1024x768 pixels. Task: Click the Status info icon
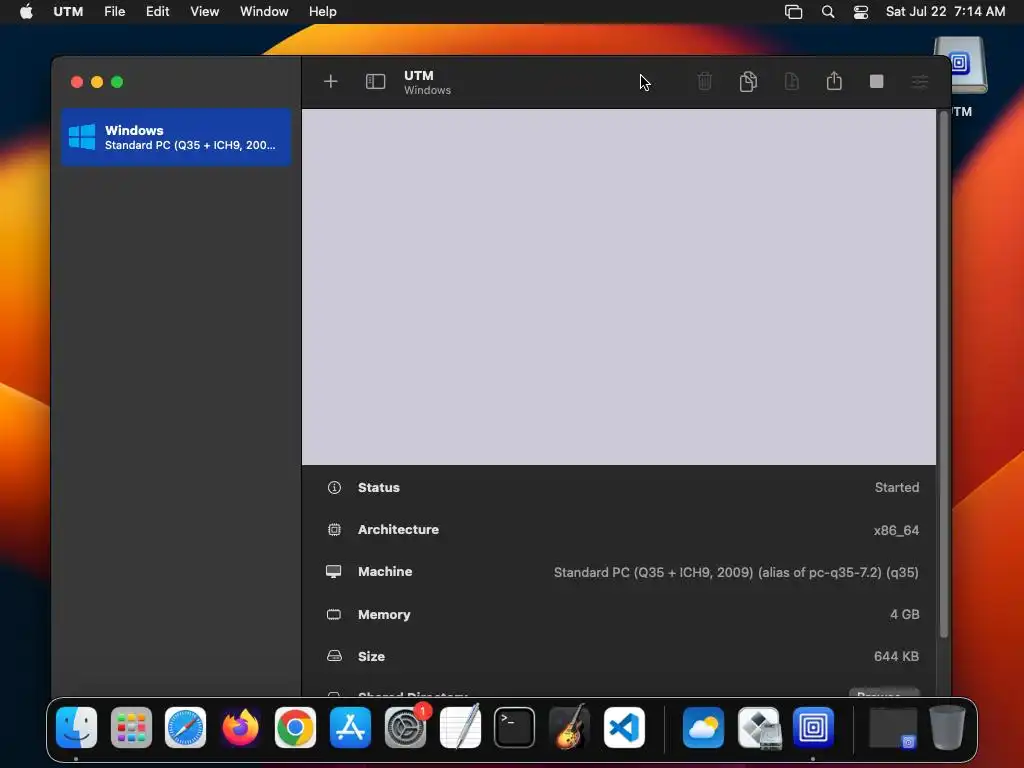[334, 487]
